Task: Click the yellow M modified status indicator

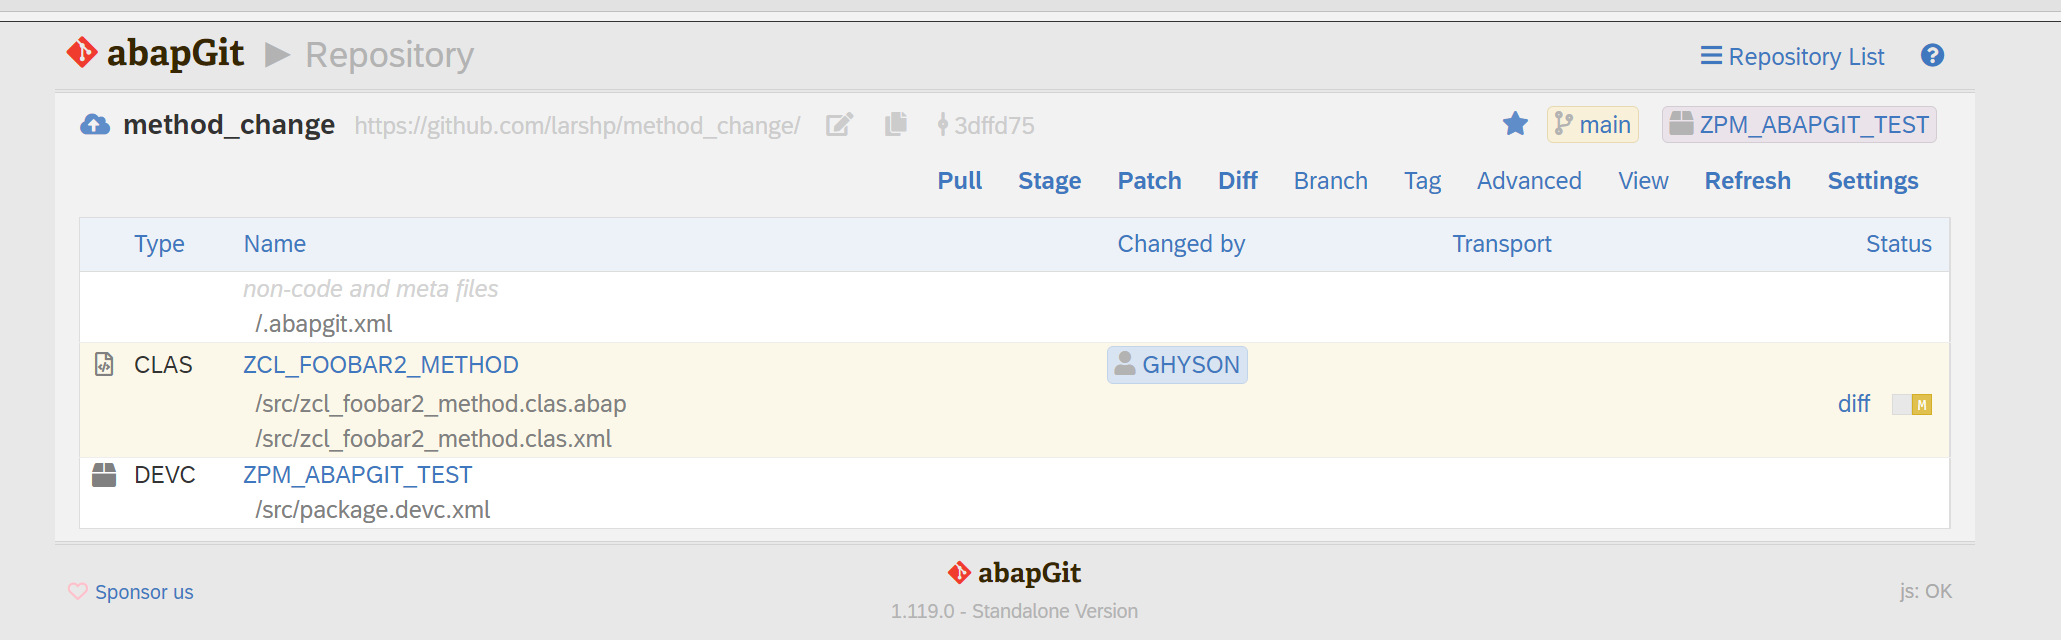Action: (x=1920, y=404)
